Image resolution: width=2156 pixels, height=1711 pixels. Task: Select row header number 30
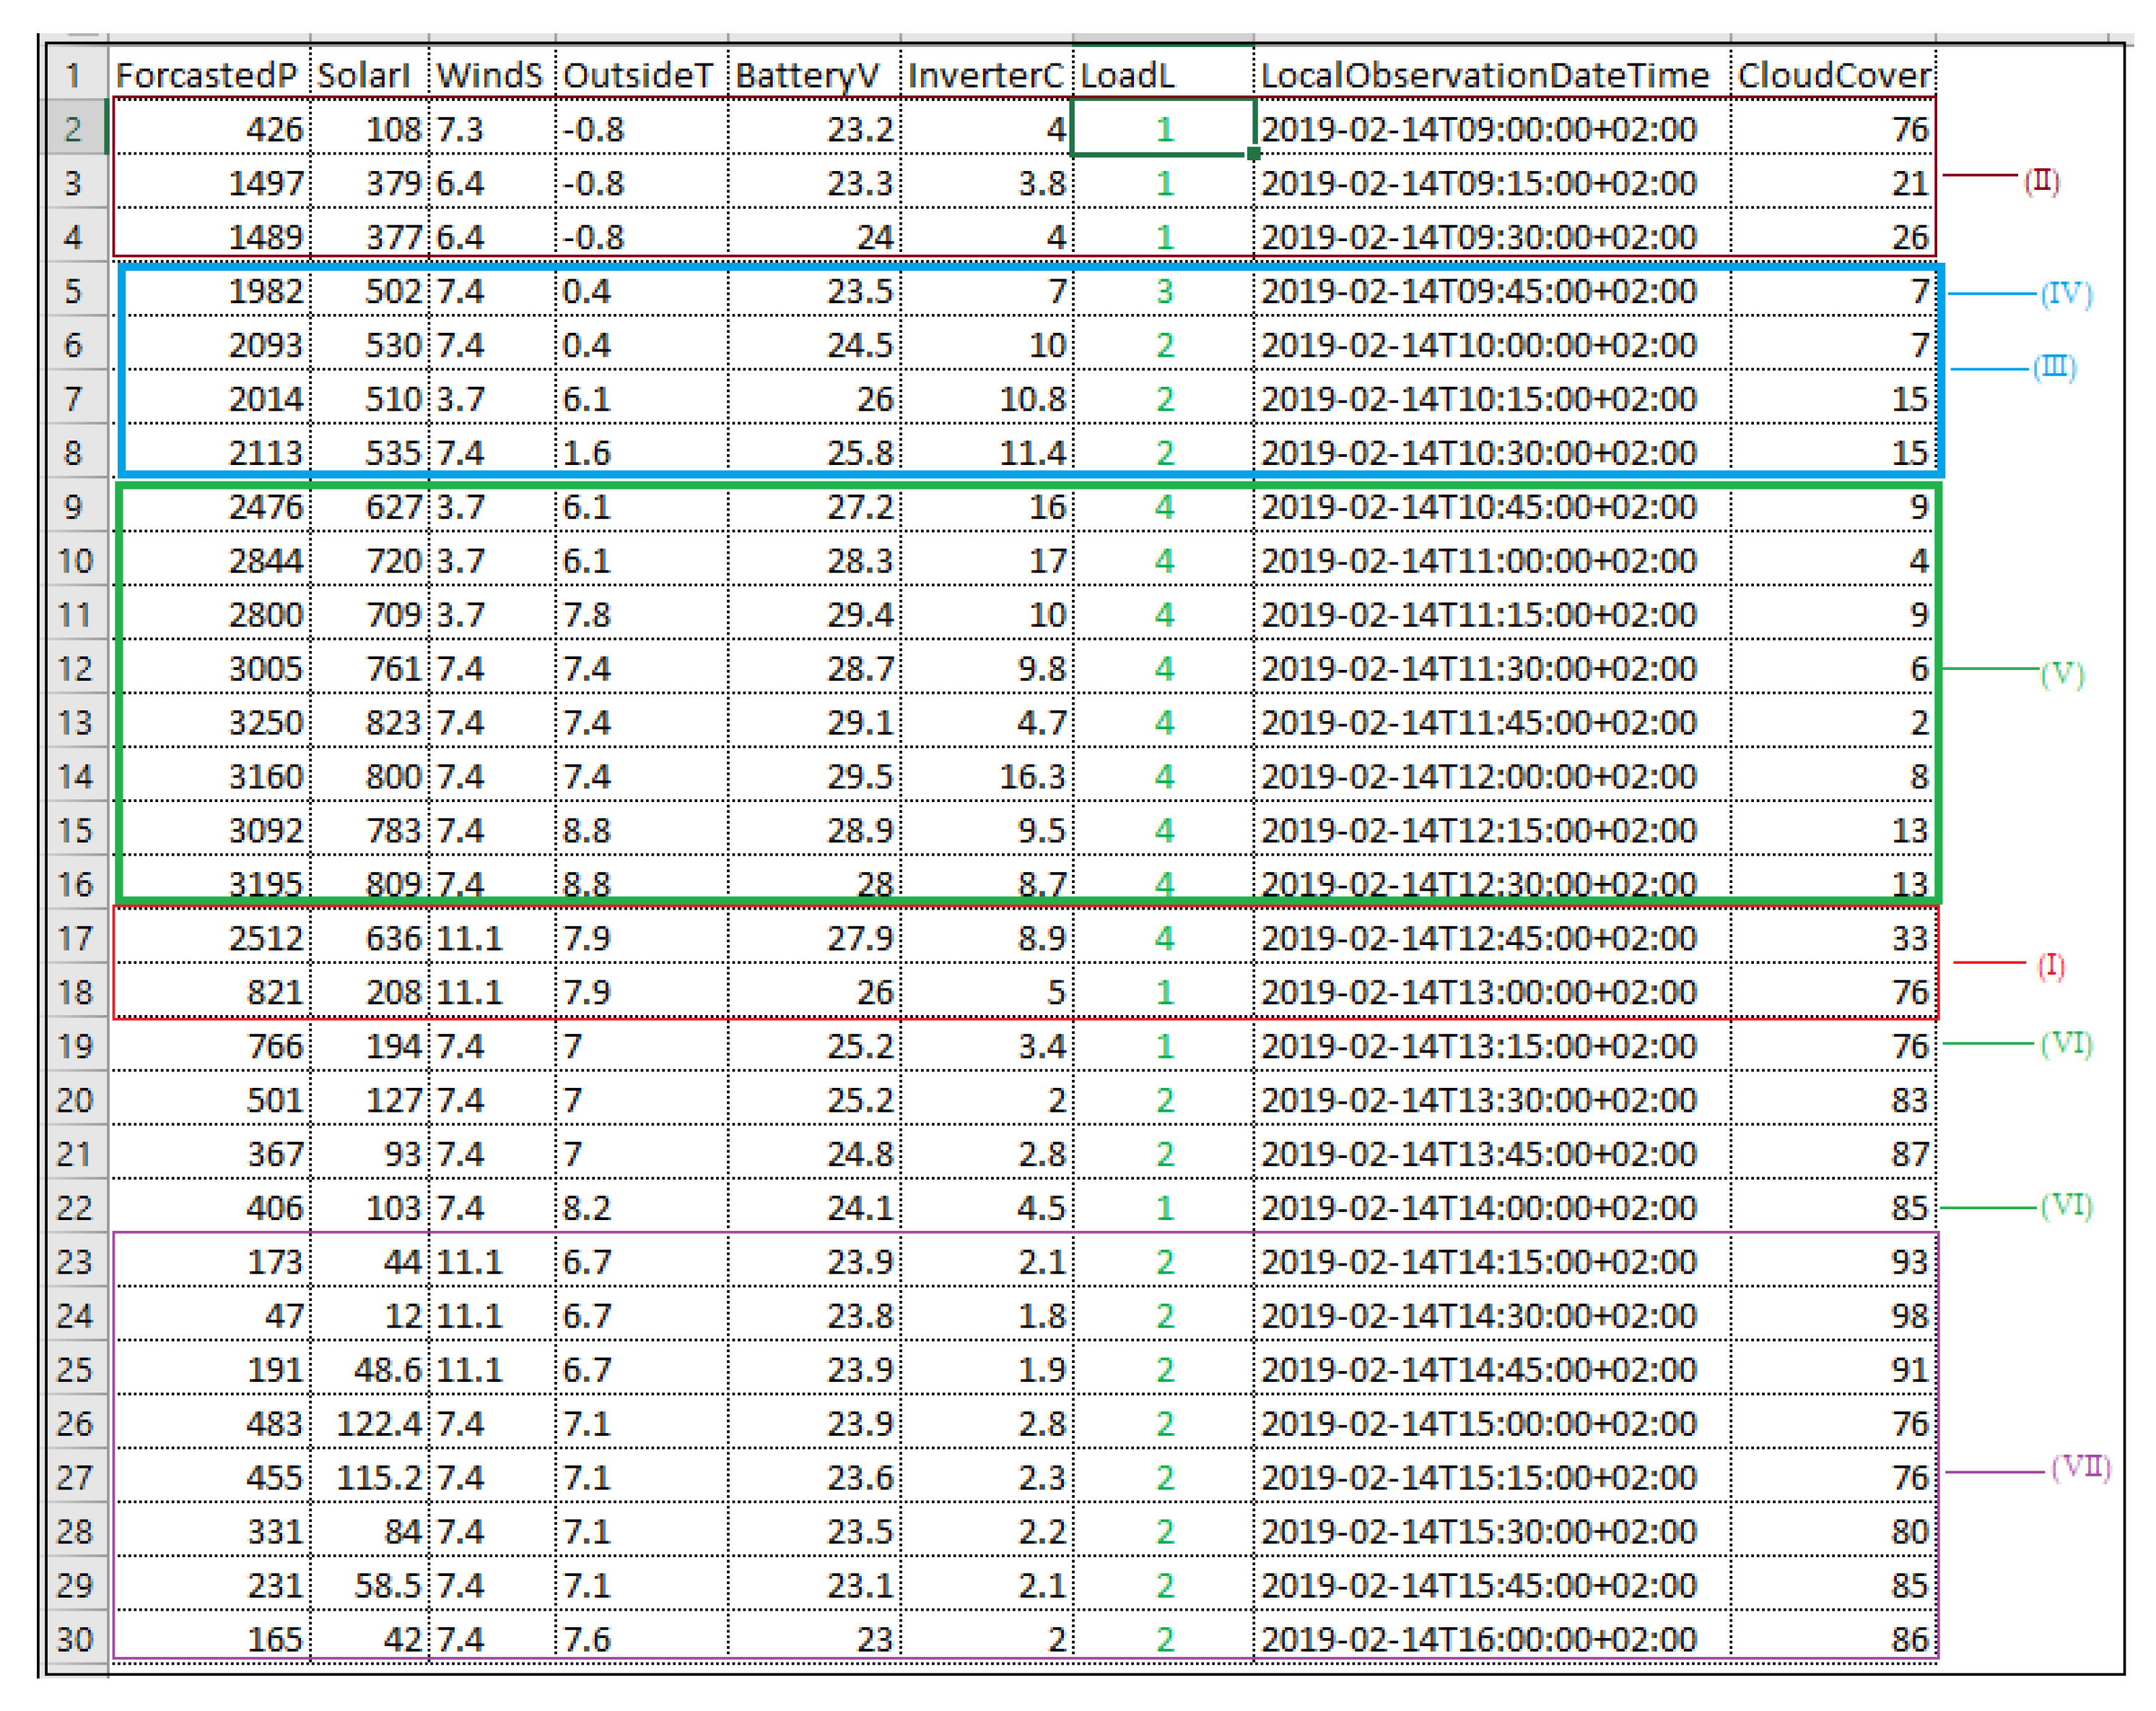pos(76,1639)
